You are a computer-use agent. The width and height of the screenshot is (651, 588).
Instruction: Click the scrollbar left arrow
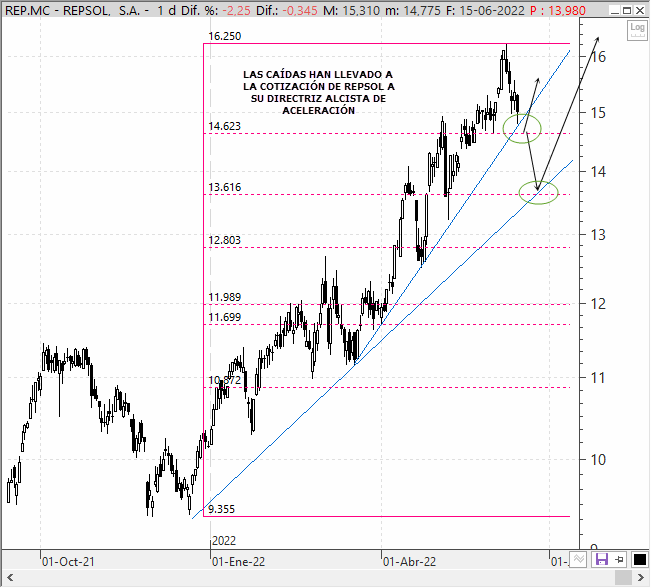pyautogui.click(x=10, y=578)
